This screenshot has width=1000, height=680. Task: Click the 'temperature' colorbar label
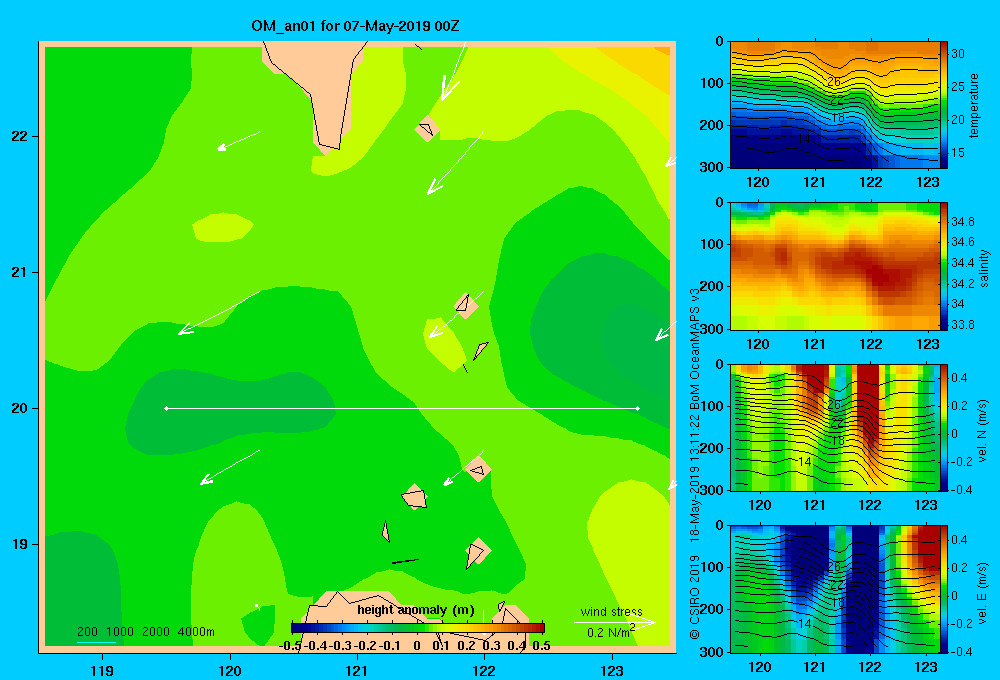pyautogui.click(x=974, y=105)
